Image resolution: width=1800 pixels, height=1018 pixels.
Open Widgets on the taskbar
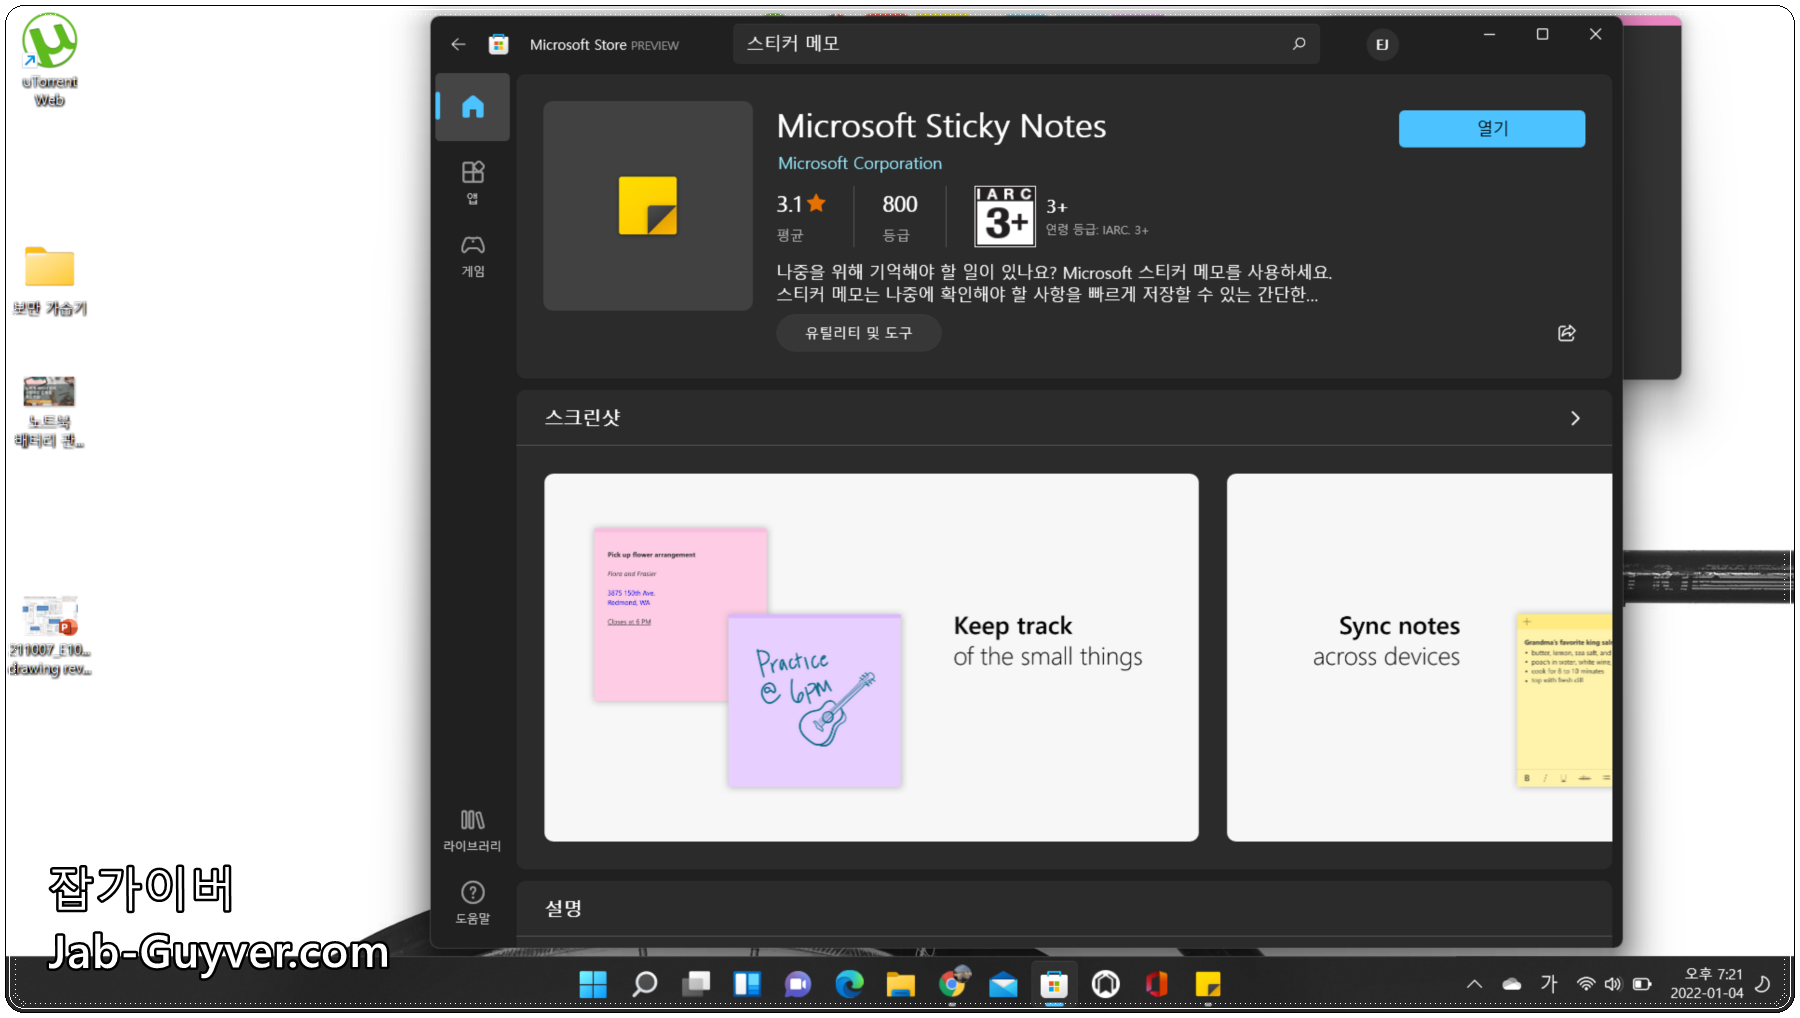click(x=747, y=984)
